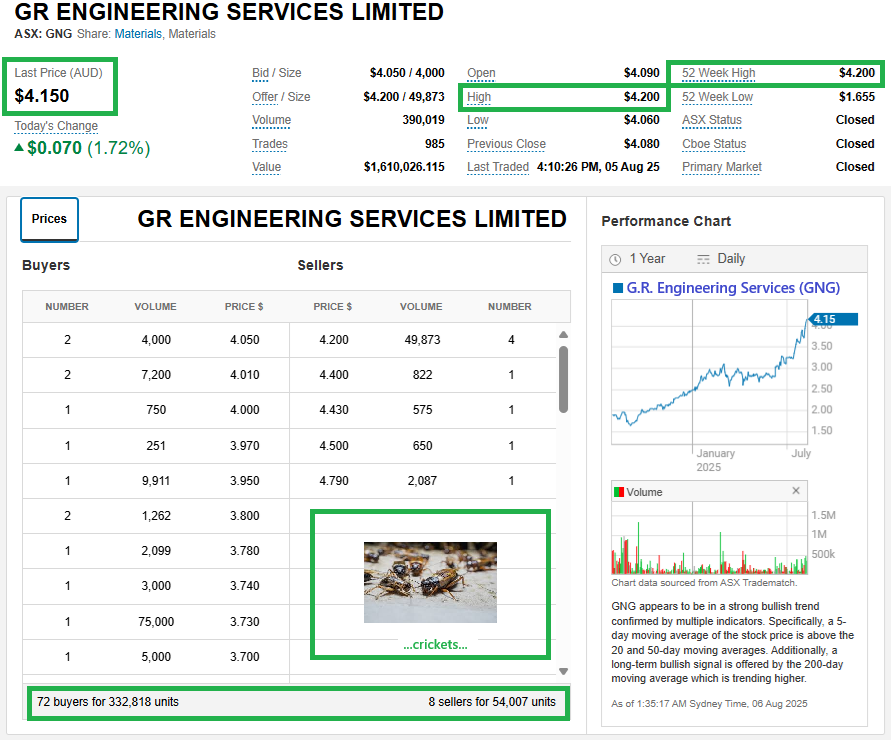The image size is (891, 740).
Task: Click the blue G.R. Engineering series swatch
Action: click(x=617, y=288)
